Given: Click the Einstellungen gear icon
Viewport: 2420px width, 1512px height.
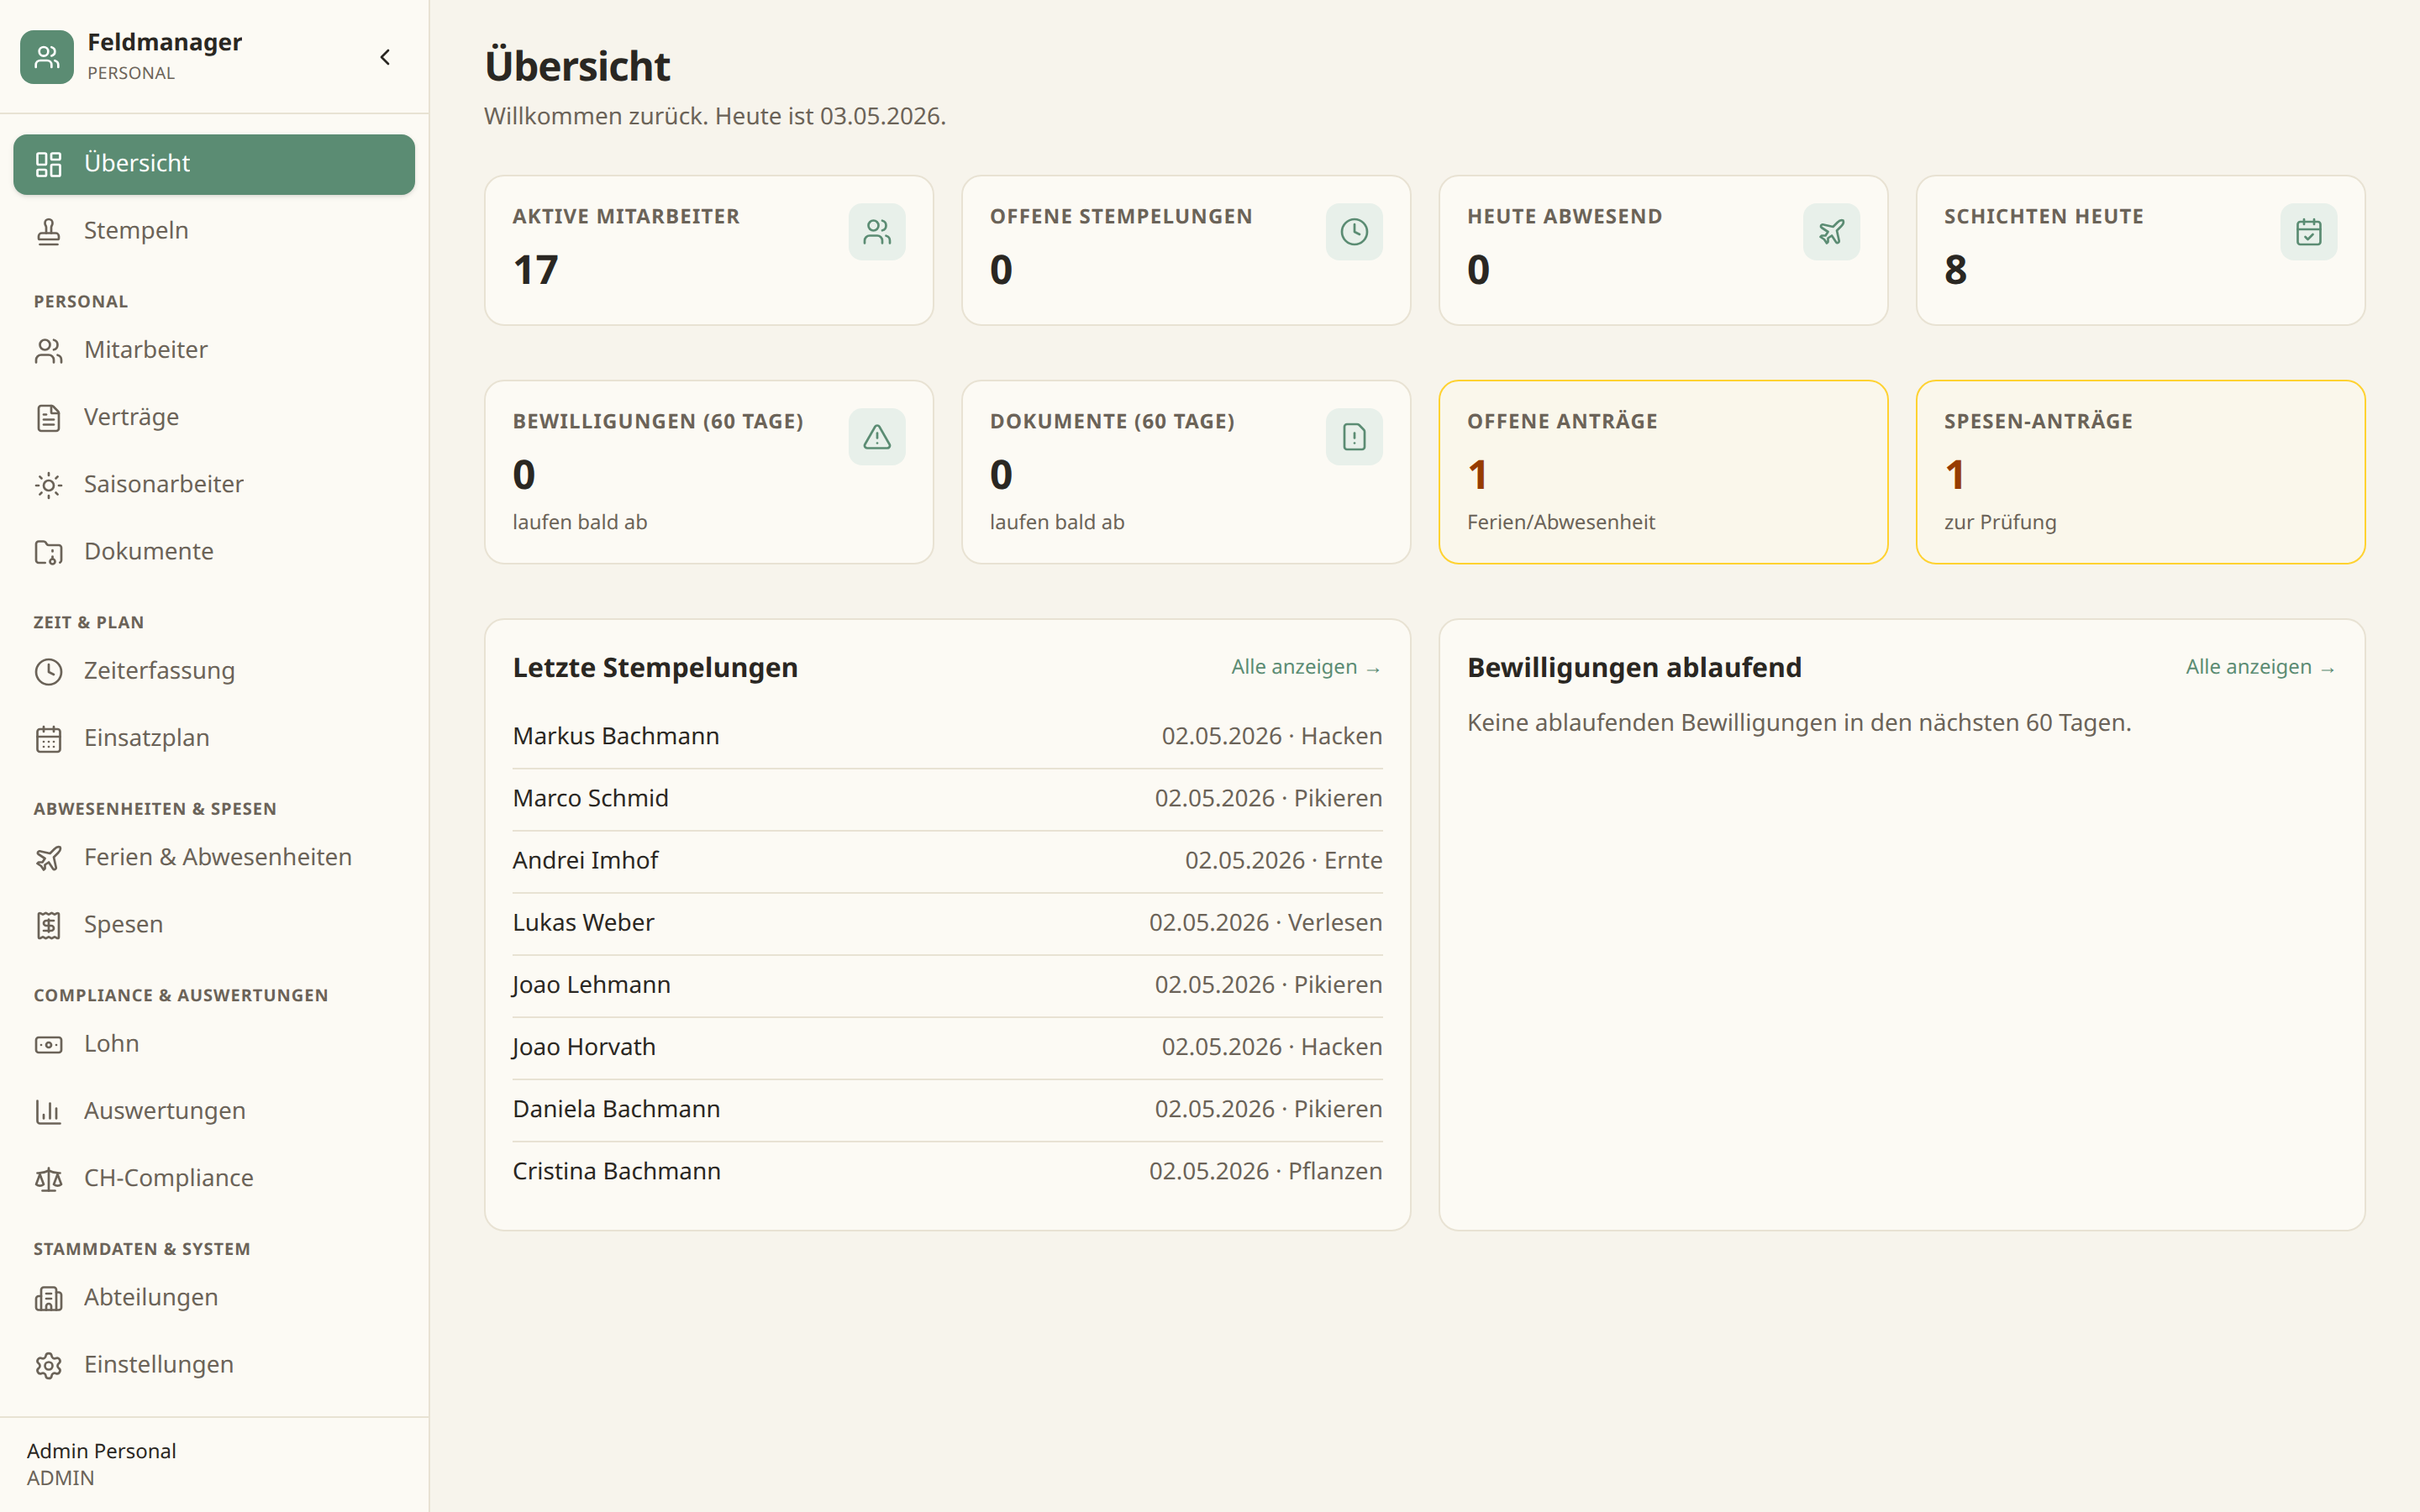Looking at the screenshot, I should click(x=48, y=1365).
